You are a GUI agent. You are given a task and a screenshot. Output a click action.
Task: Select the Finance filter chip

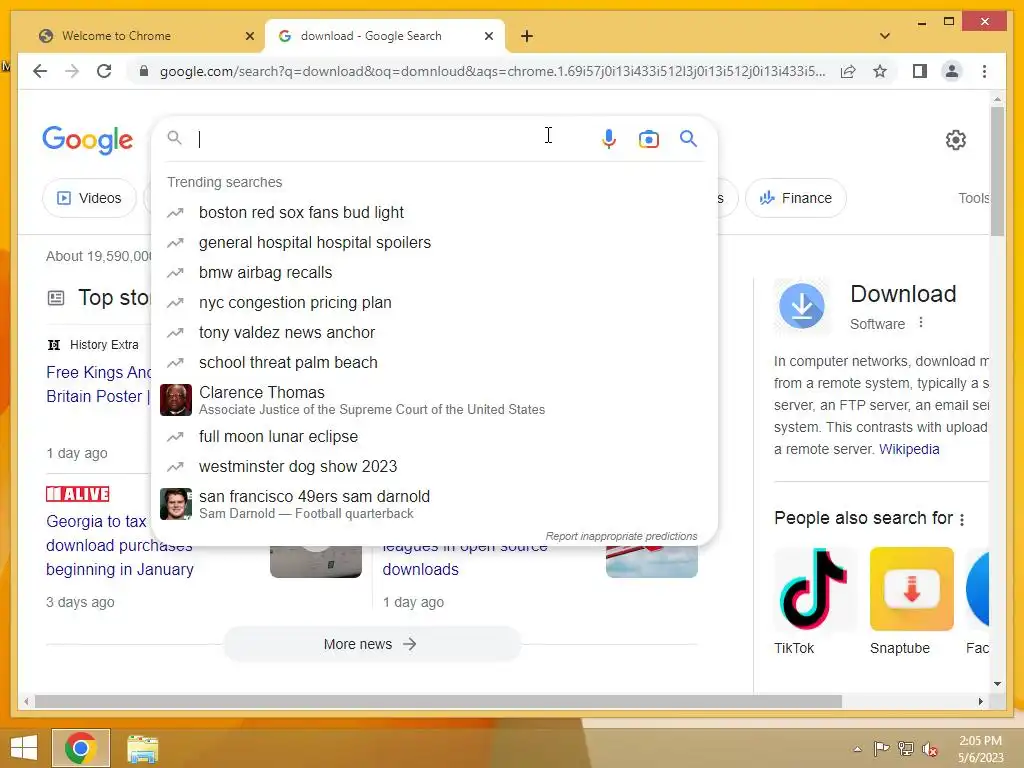pos(795,198)
